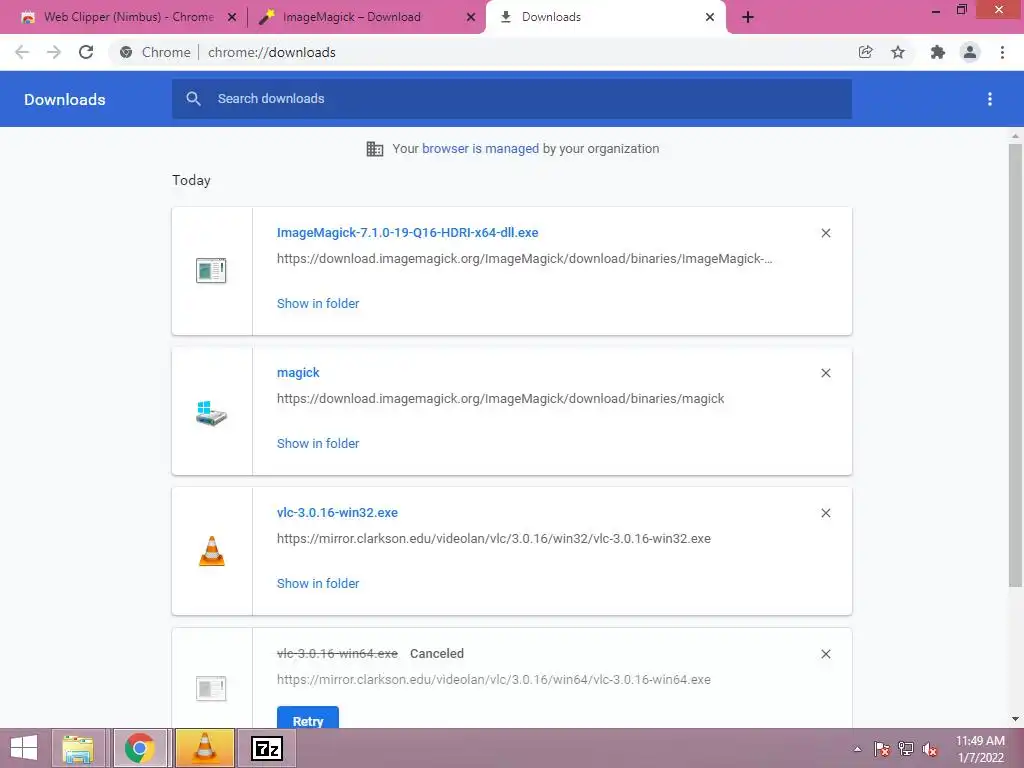Click the vlc win32 mirror.clarkson.edu URL
The height and width of the screenshot is (768, 1024).
click(494, 539)
